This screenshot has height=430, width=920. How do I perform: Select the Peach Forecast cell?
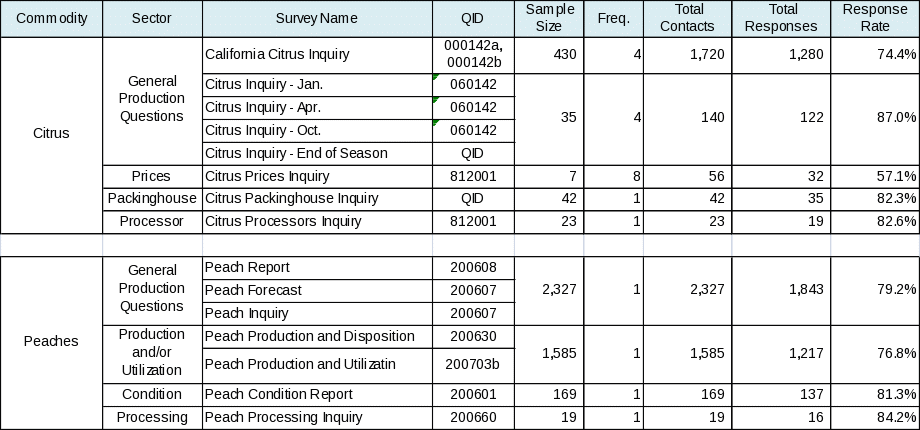[x=317, y=291]
